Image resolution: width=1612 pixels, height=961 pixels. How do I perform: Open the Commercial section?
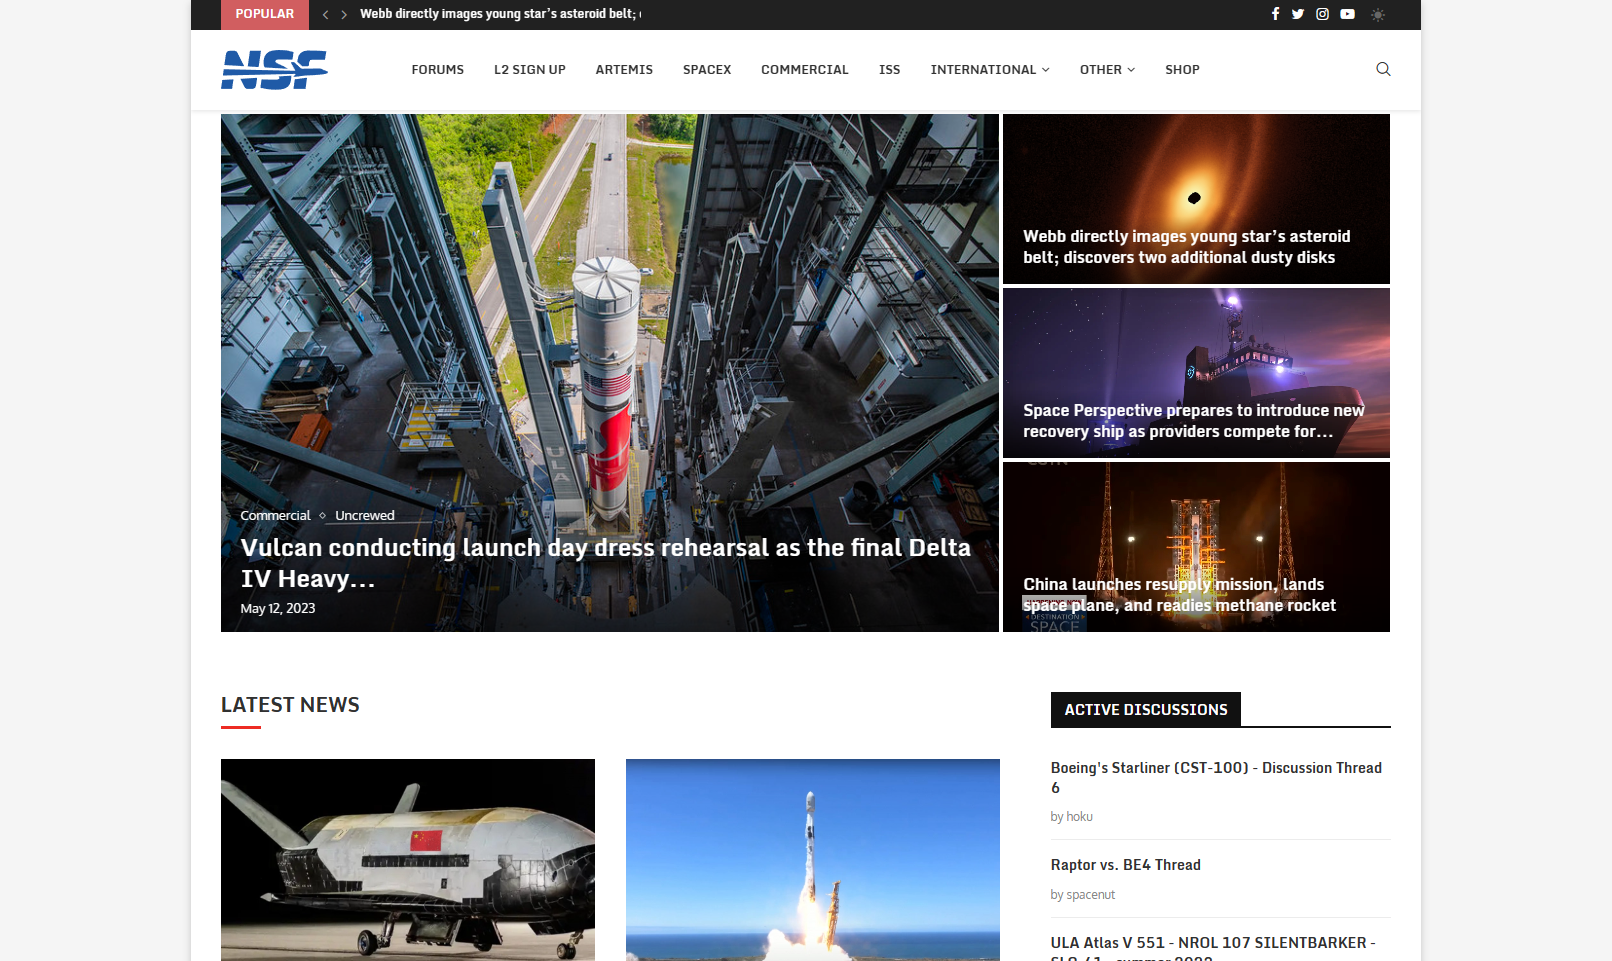point(805,70)
